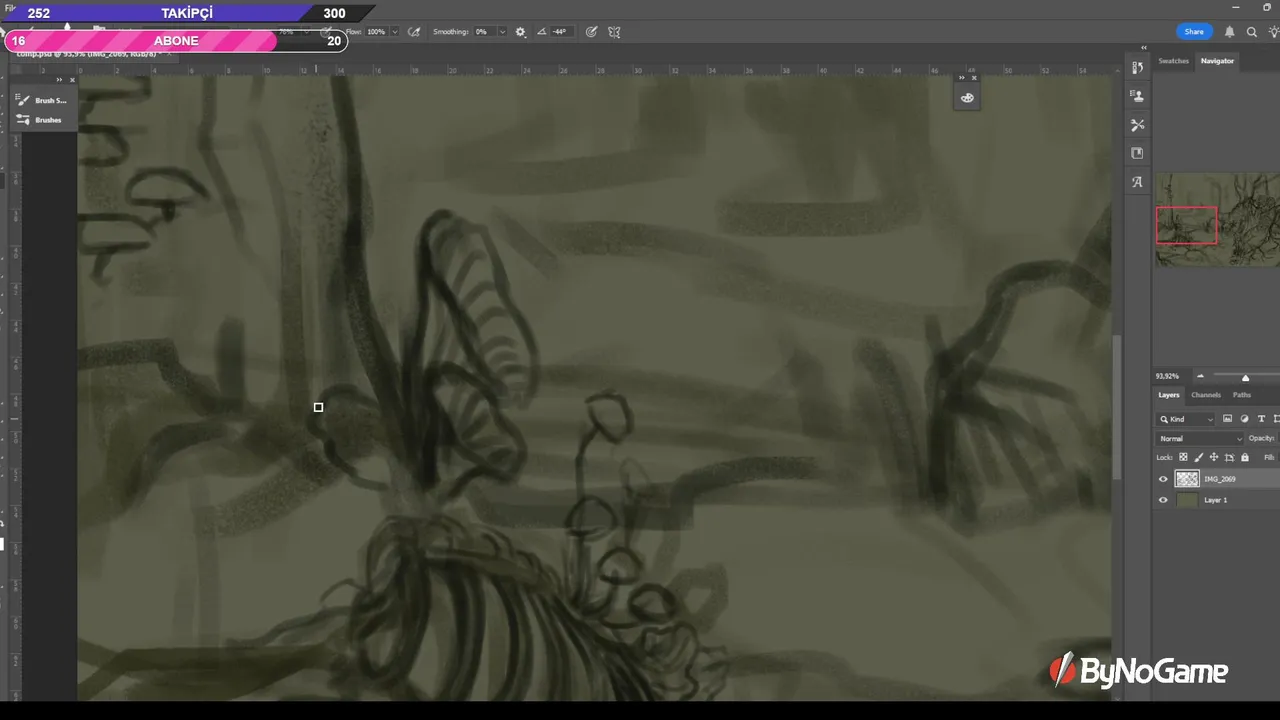Viewport: 1280px width, 720px height.
Task: Click the Navigator zoom slider handle
Action: (1245, 378)
